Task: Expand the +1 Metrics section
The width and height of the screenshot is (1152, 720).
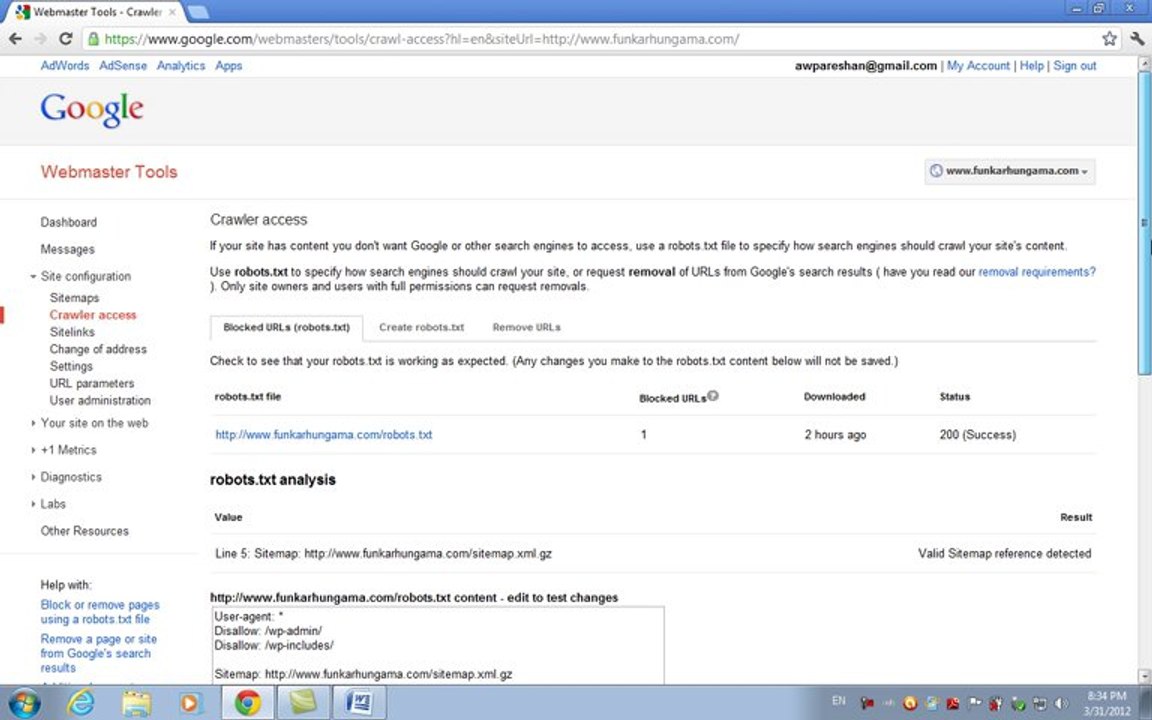Action: (x=33, y=450)
